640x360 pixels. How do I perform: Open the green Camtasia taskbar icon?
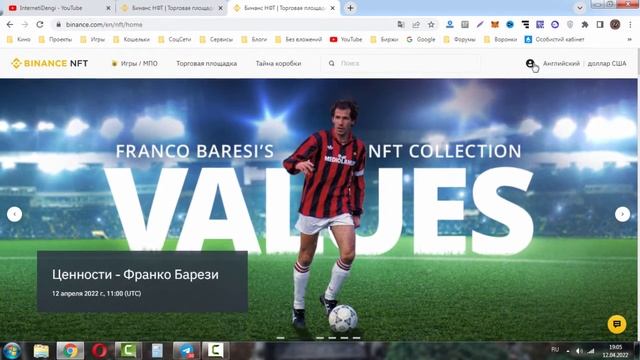(x=128, y=351)
